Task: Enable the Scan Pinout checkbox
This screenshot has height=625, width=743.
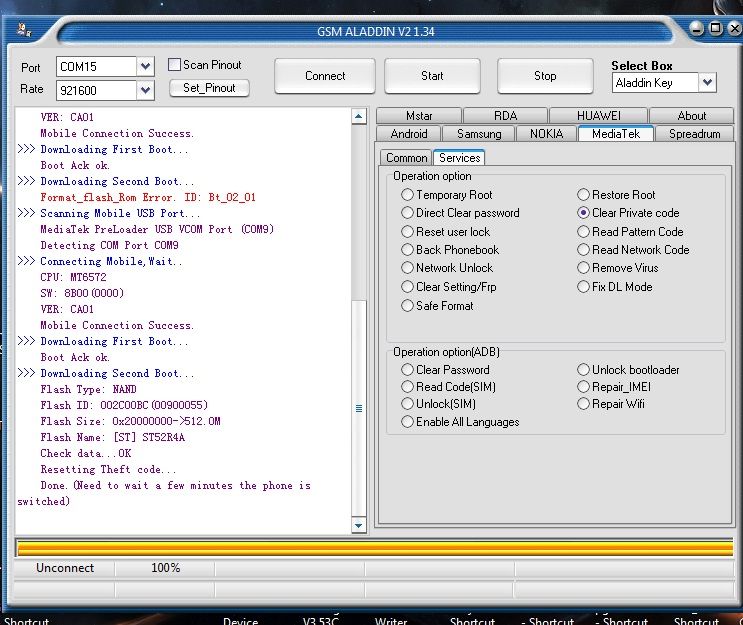Action: pos(175,65)
